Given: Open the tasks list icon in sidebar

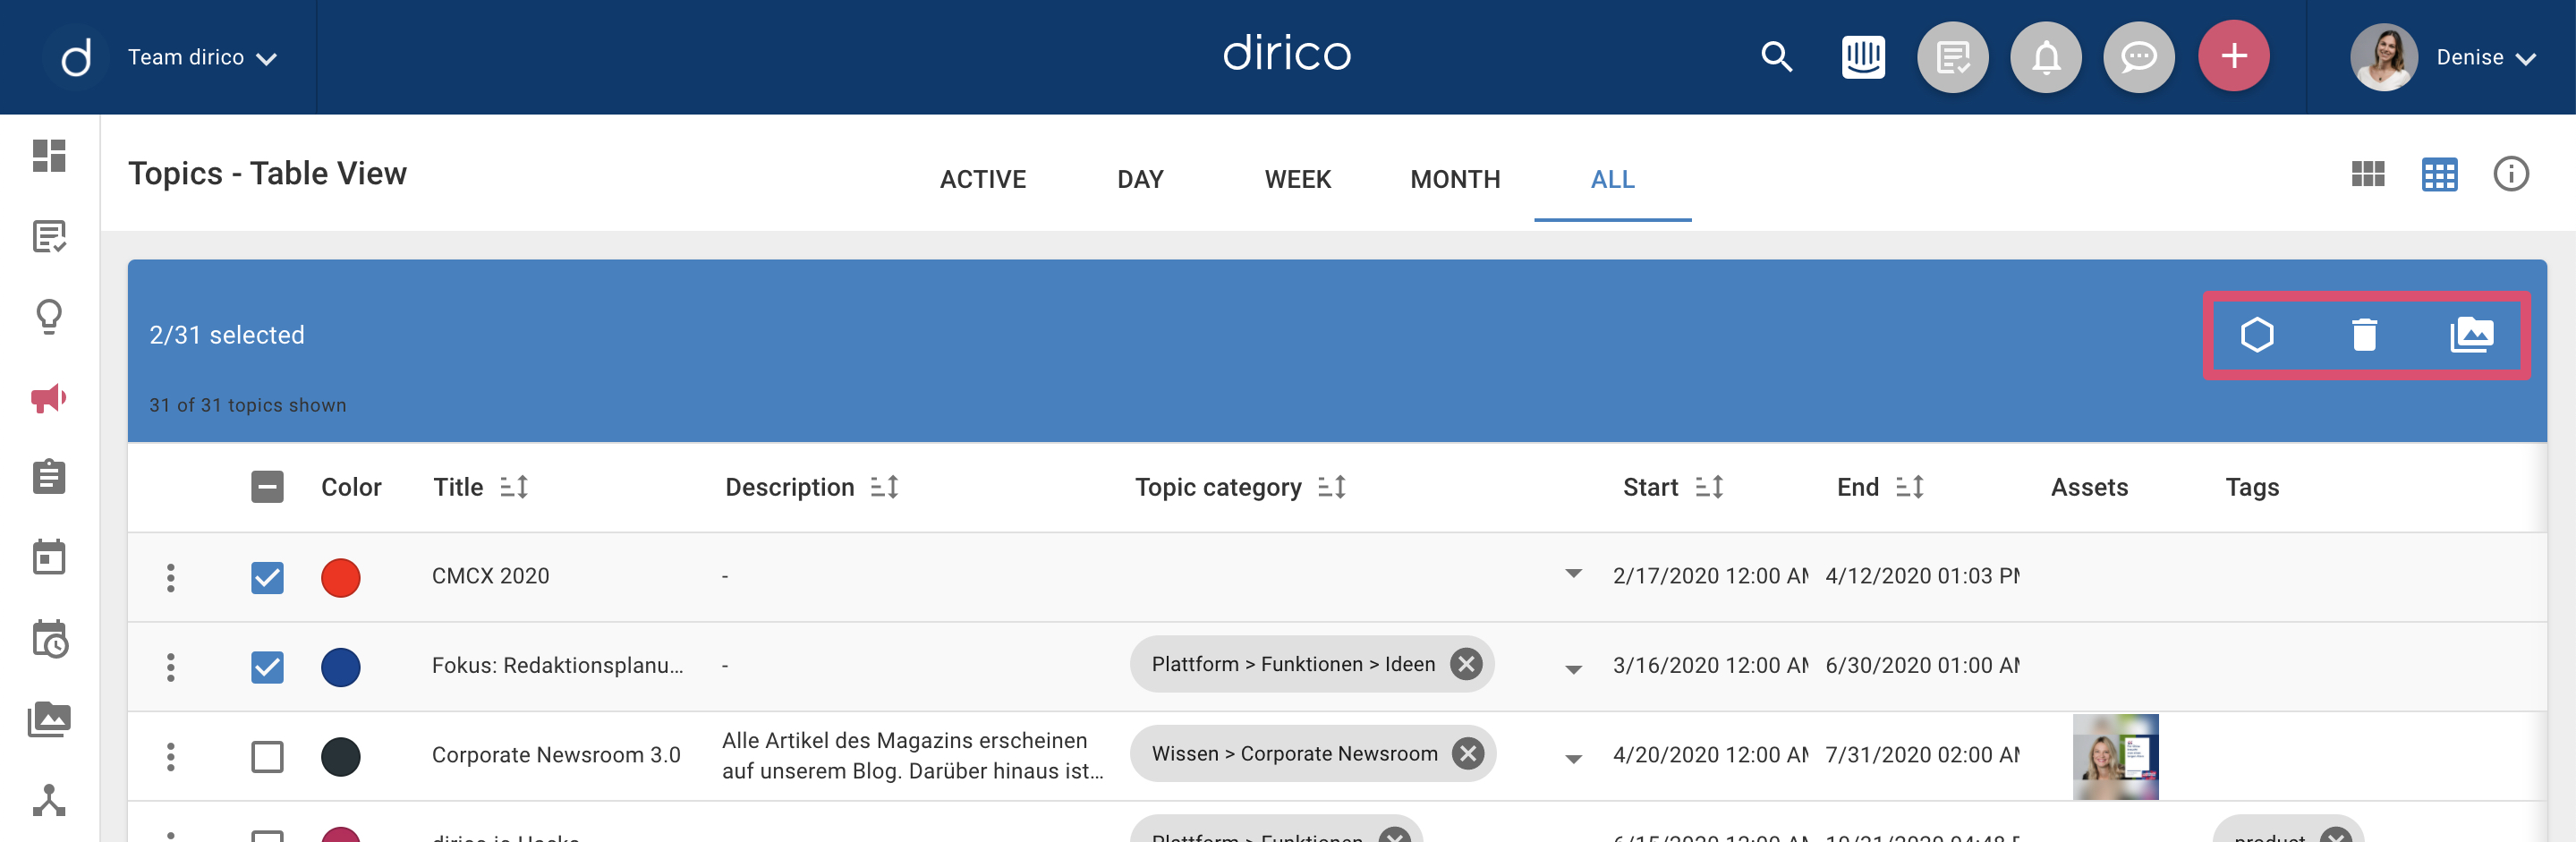Looking at the screenshot, I should point(49,237).
